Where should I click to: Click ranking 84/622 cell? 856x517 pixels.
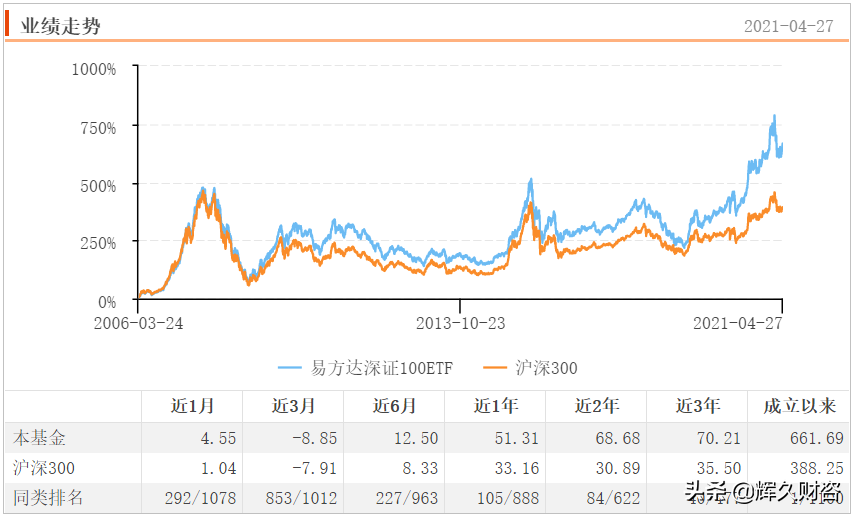613,498
